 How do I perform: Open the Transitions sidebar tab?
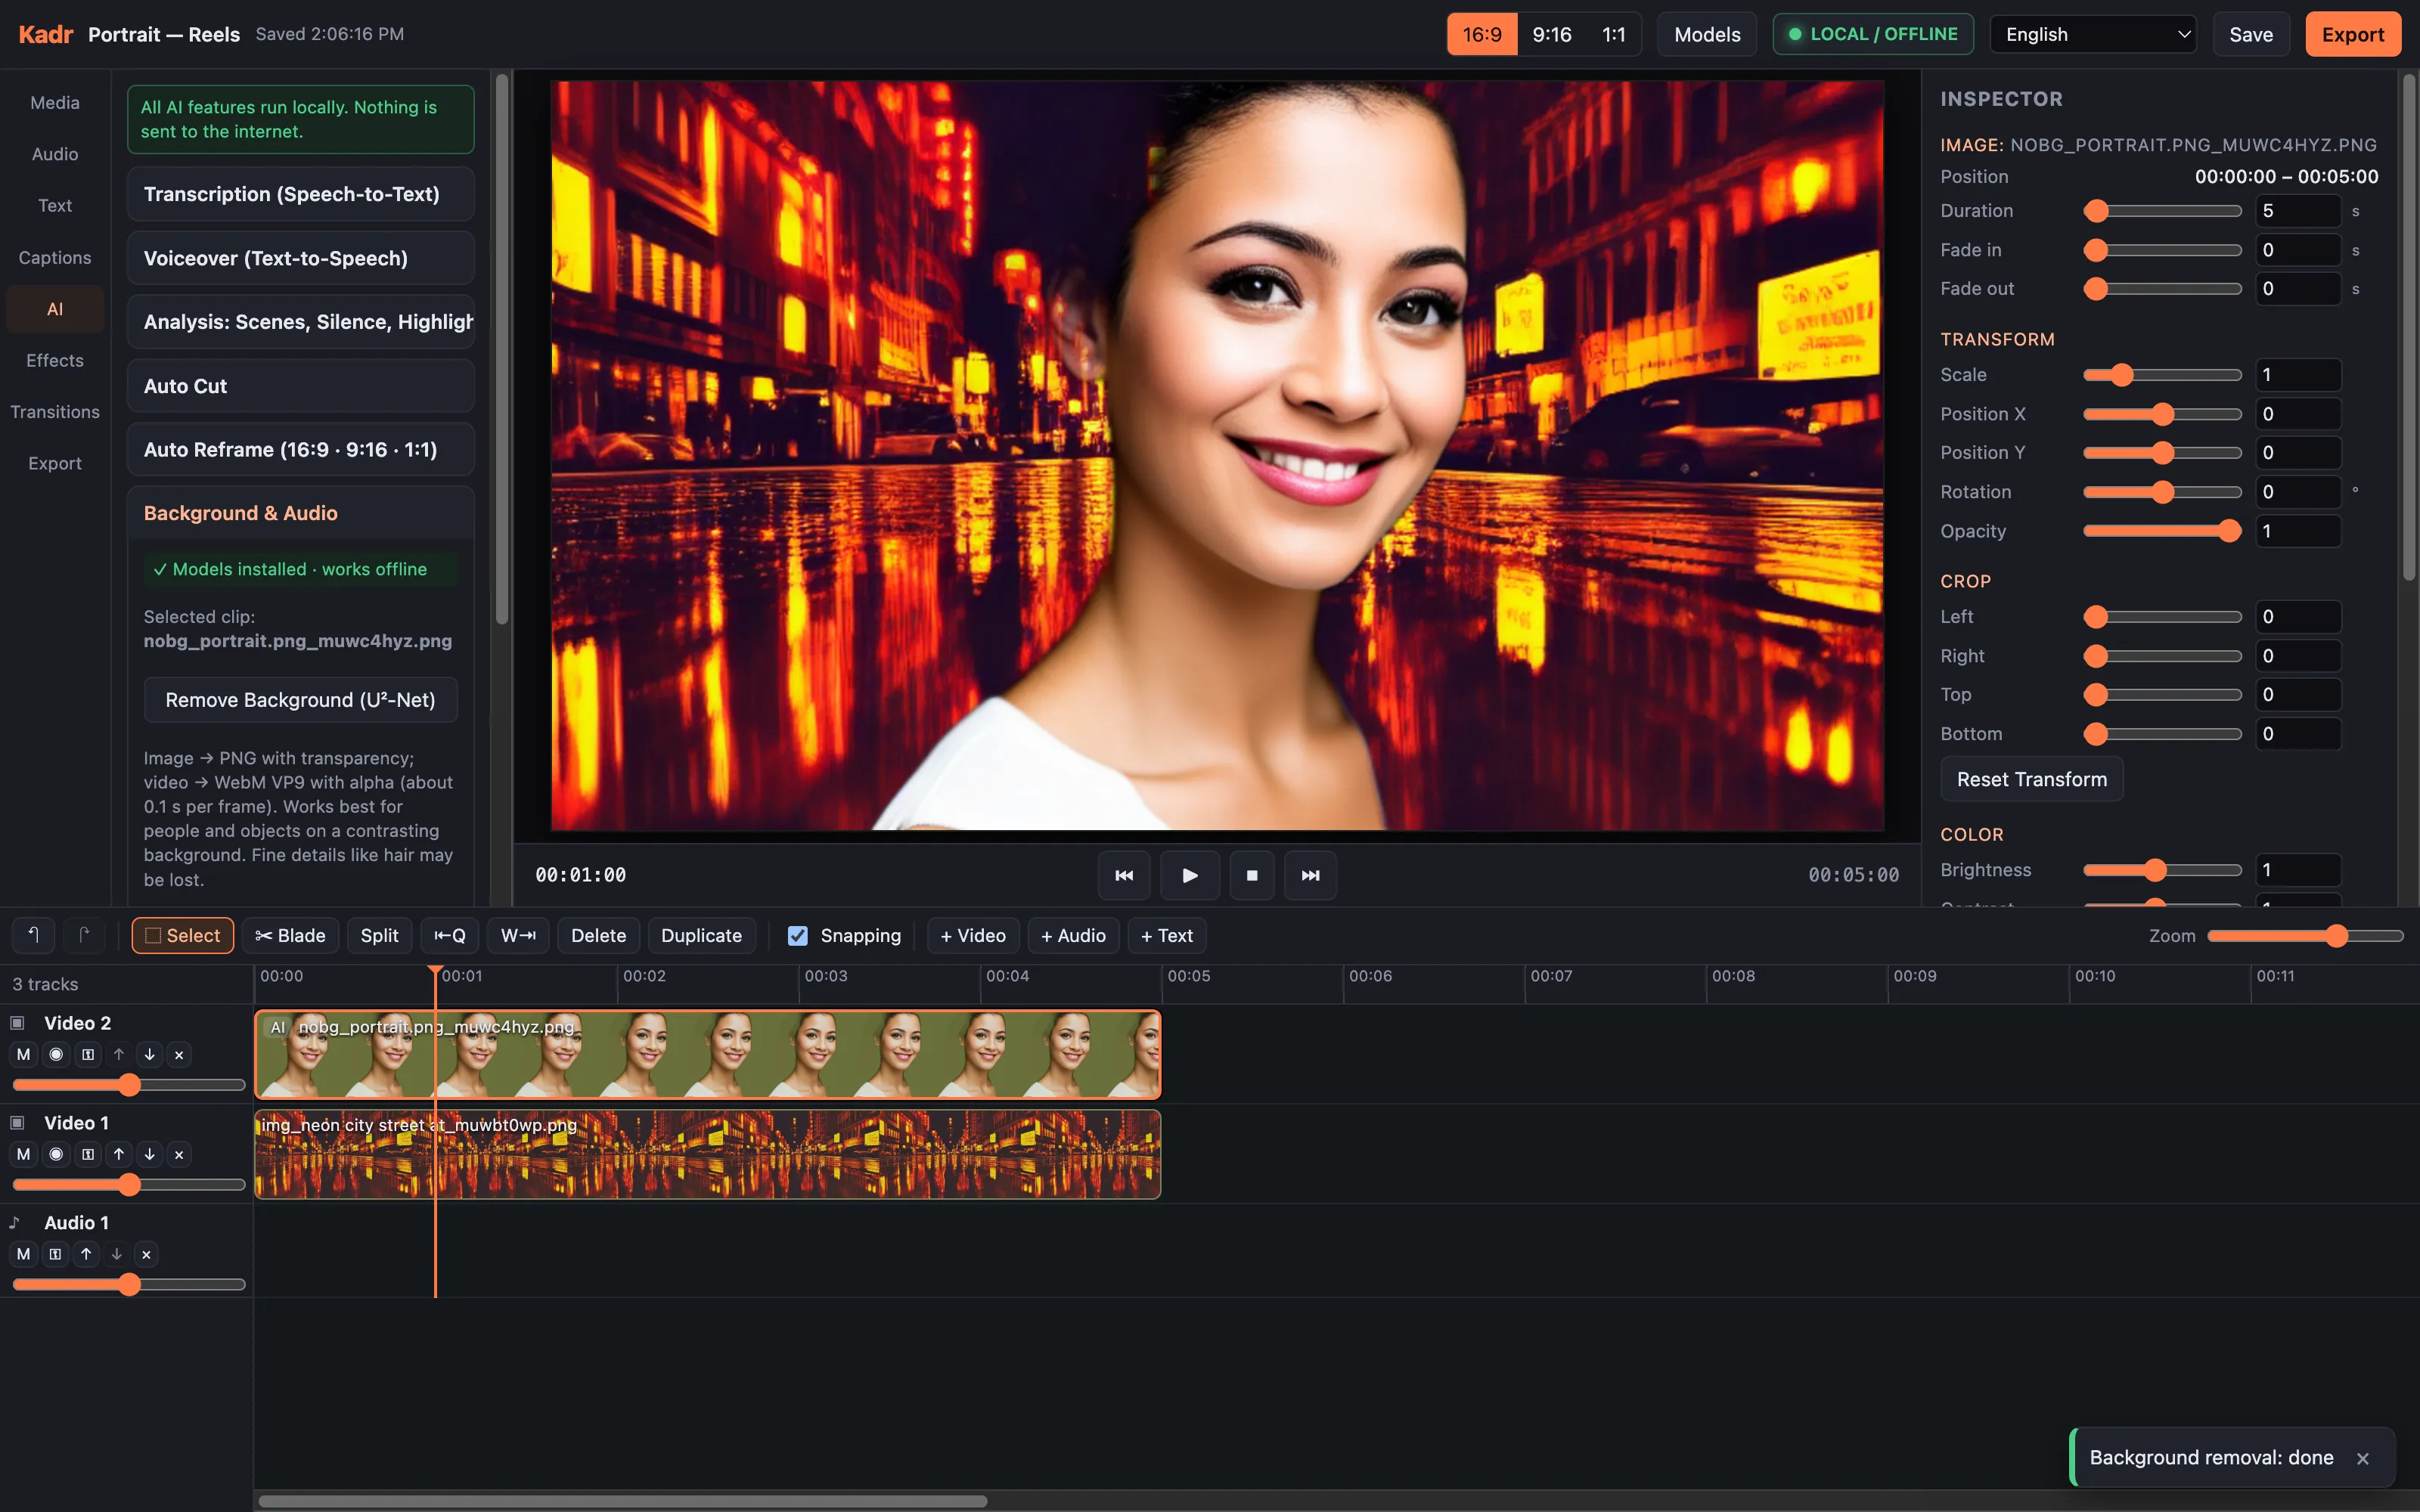(x=55, y=412)
